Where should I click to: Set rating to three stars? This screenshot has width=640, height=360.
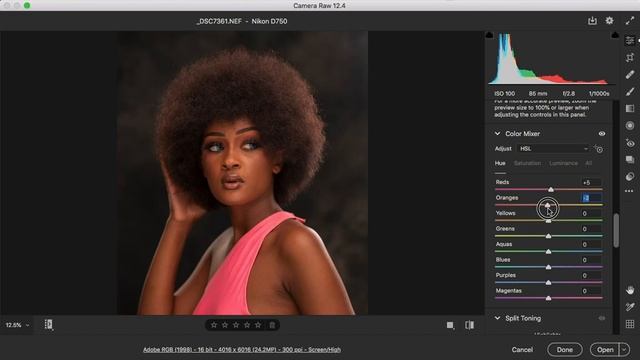coord(236,325)
